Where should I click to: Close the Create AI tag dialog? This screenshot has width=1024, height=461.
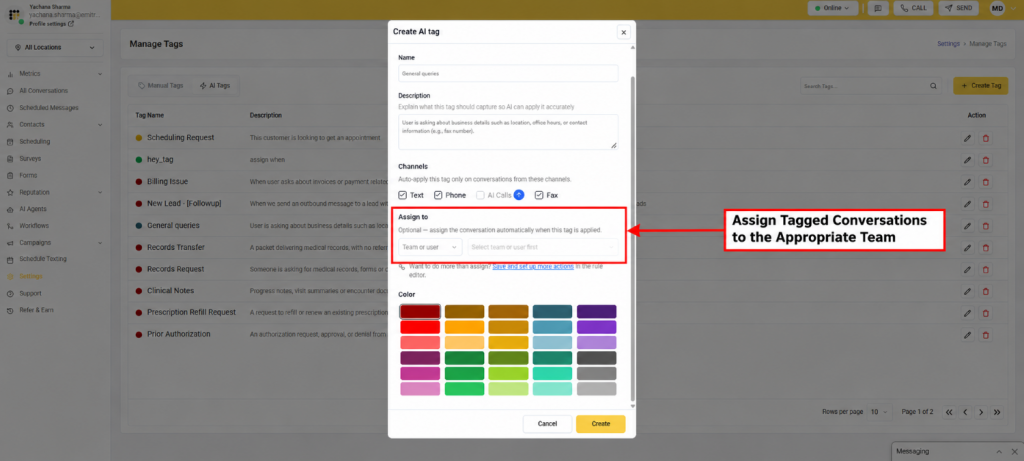pyautogui.click(x=624, y=32)
